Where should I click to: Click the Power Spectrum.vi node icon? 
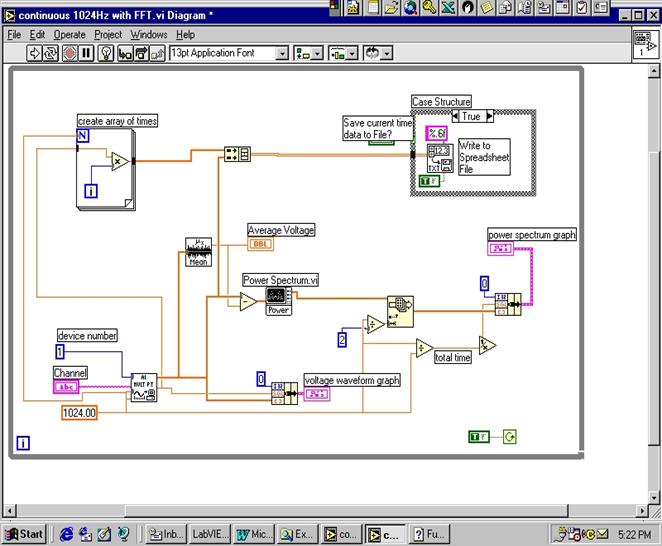278,303
